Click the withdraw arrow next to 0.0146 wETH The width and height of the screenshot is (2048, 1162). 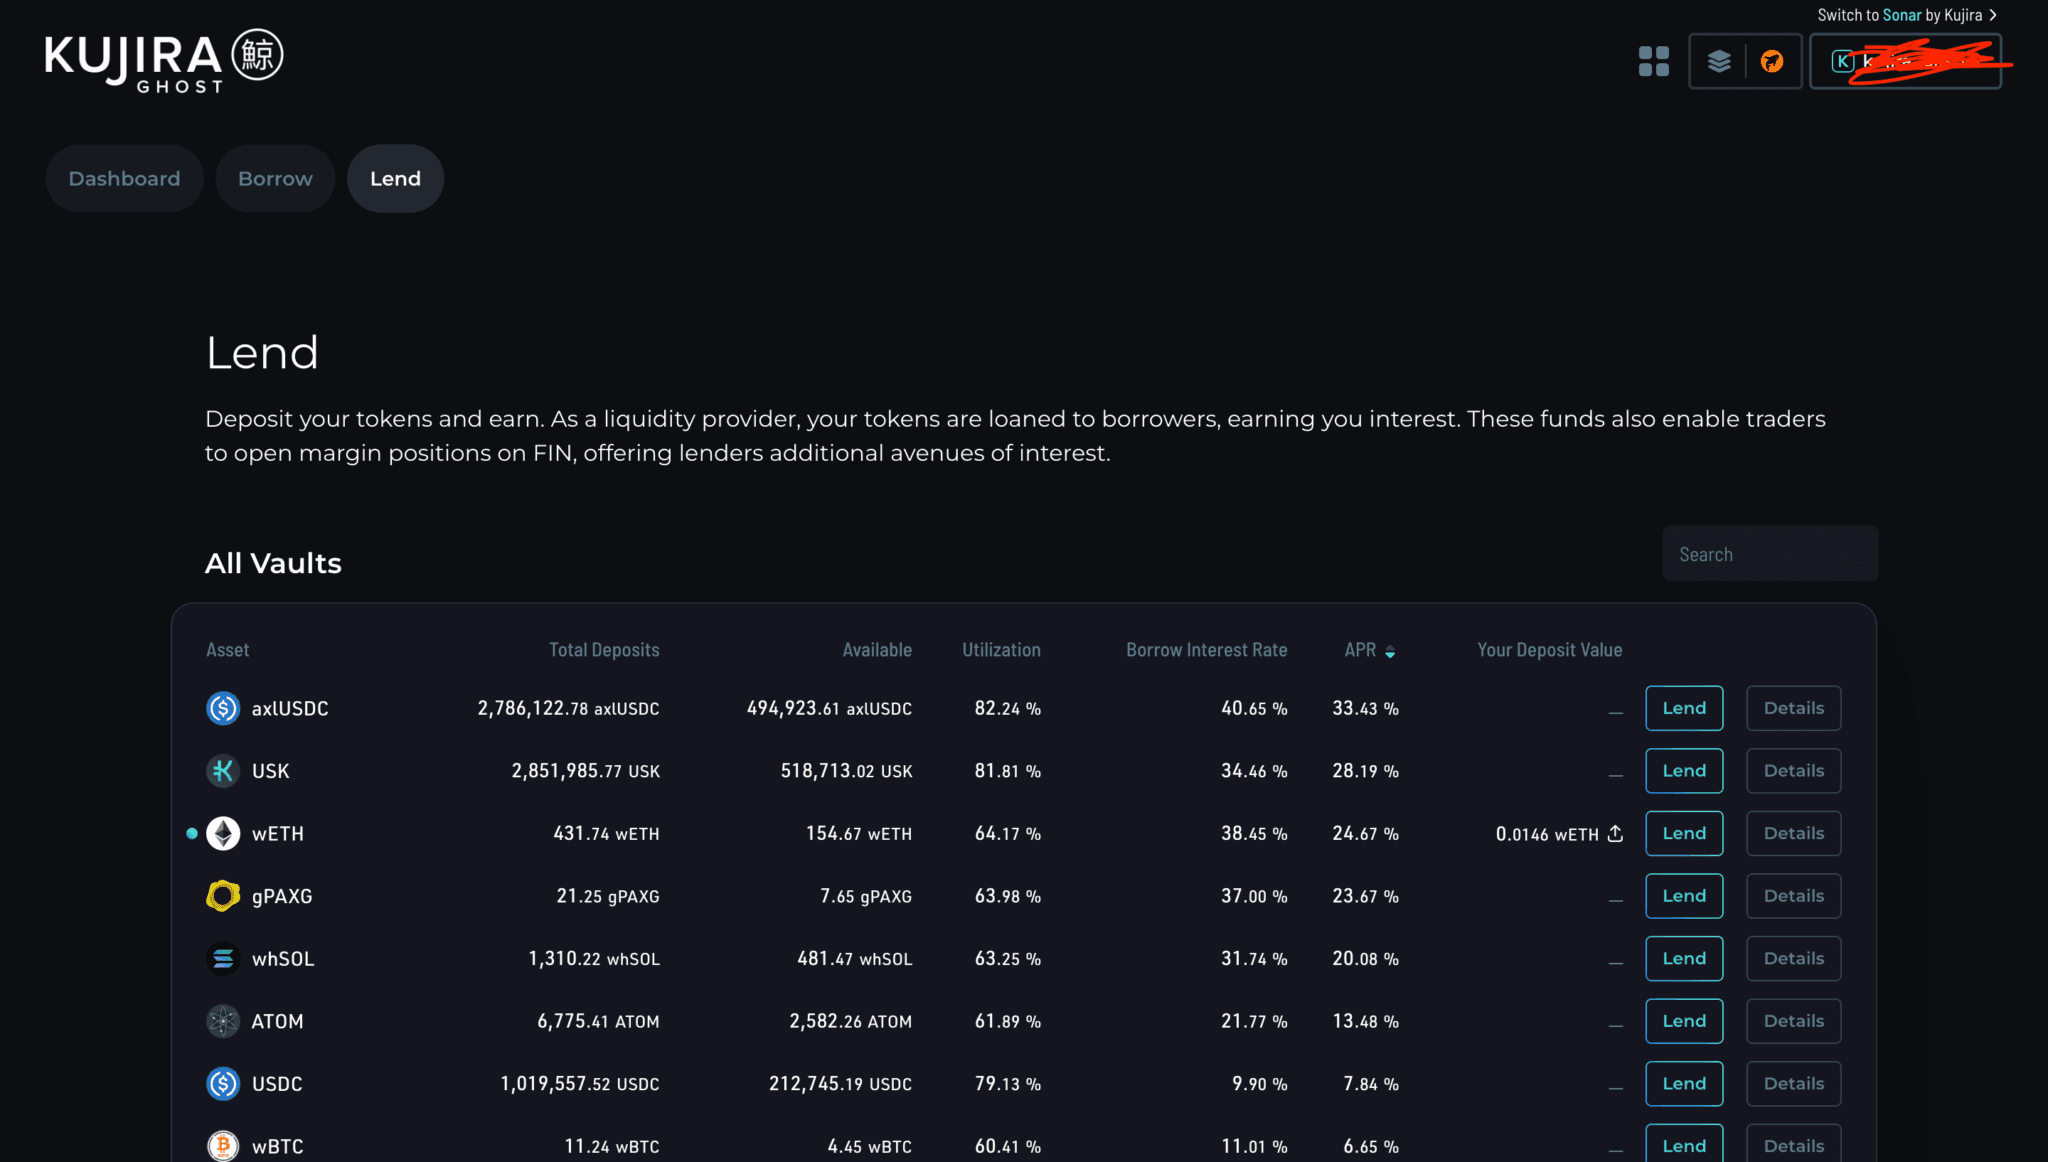[x=1615, y=833]
